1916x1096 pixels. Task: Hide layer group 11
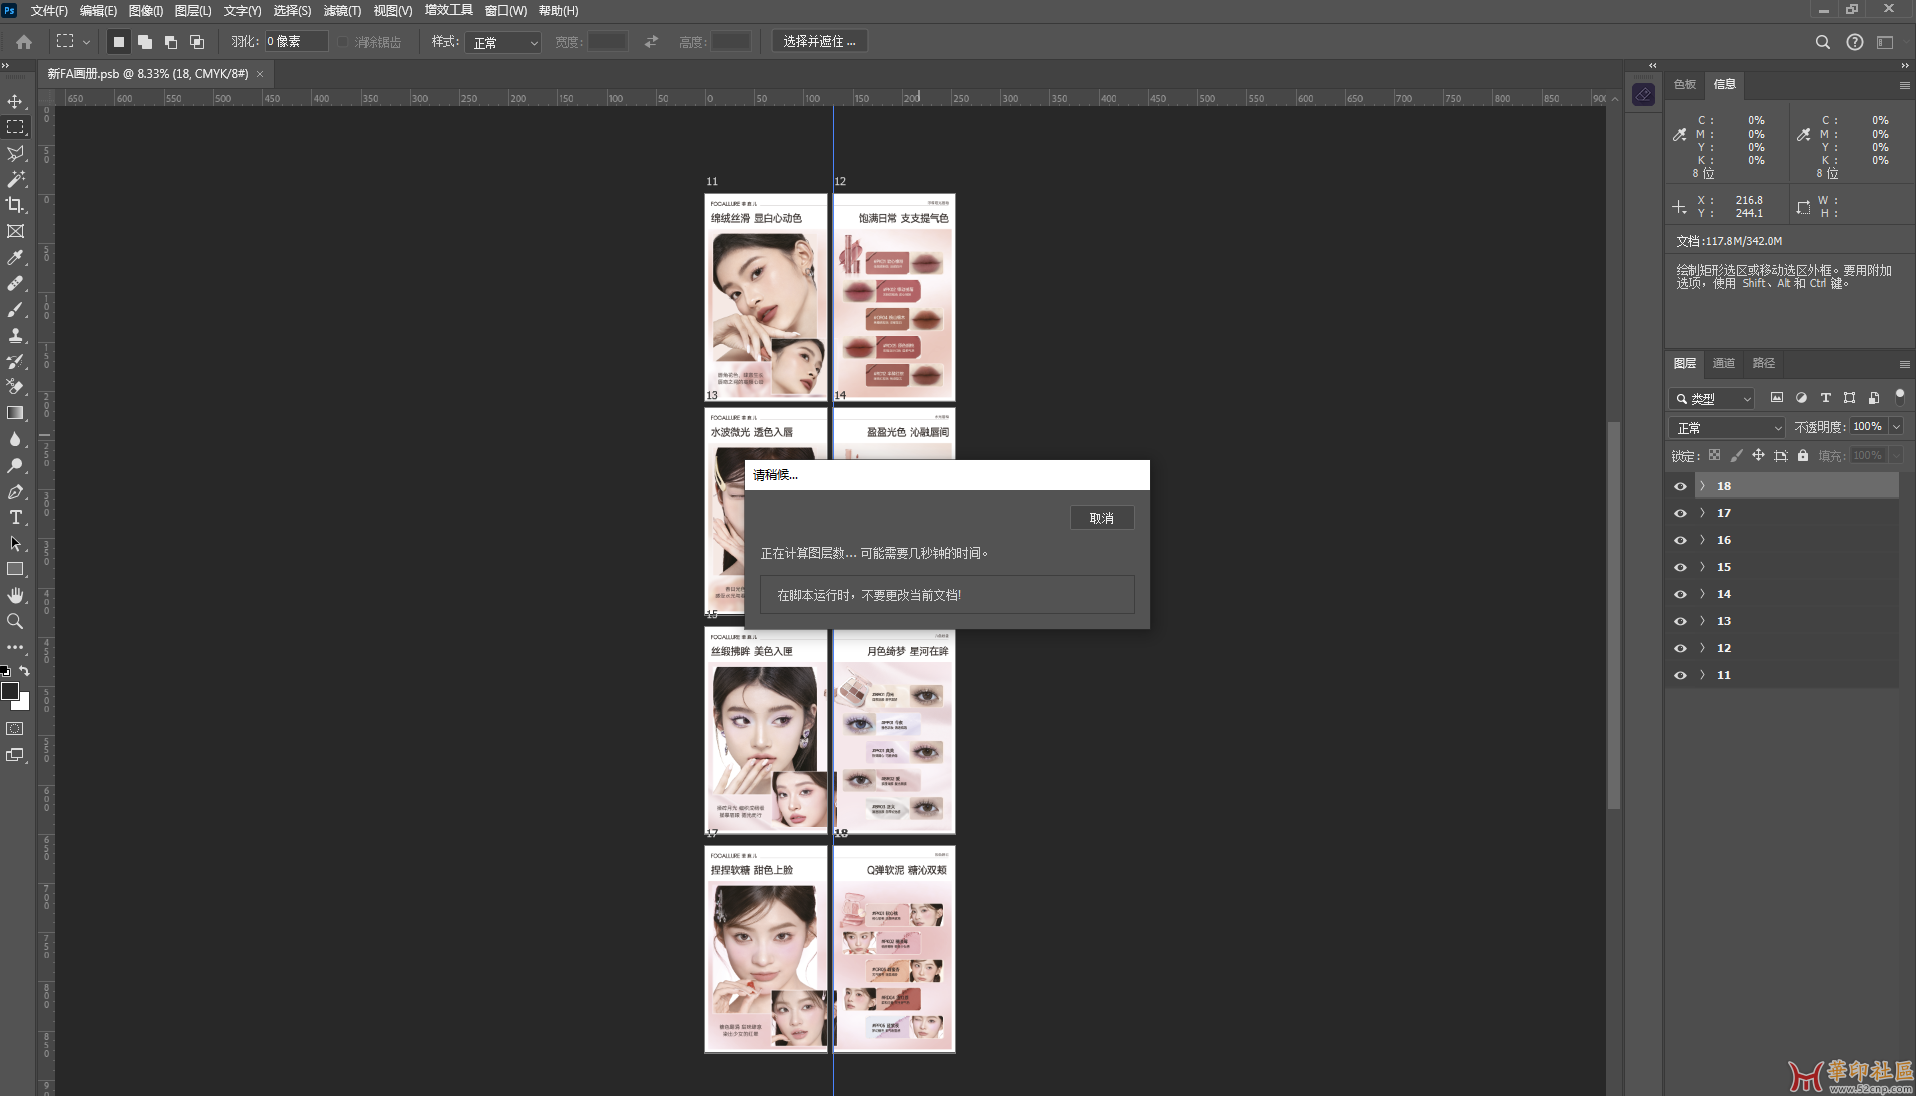point(1680,675)
